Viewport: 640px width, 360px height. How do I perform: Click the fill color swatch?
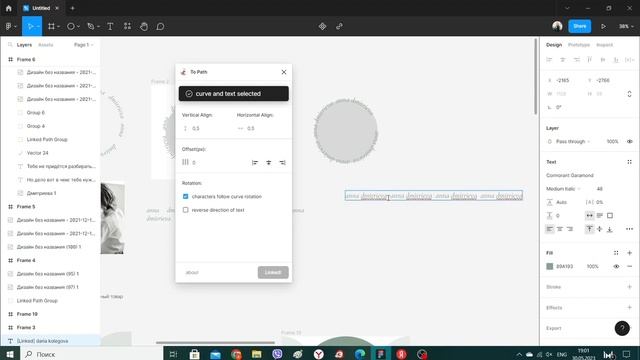[550, 267]
